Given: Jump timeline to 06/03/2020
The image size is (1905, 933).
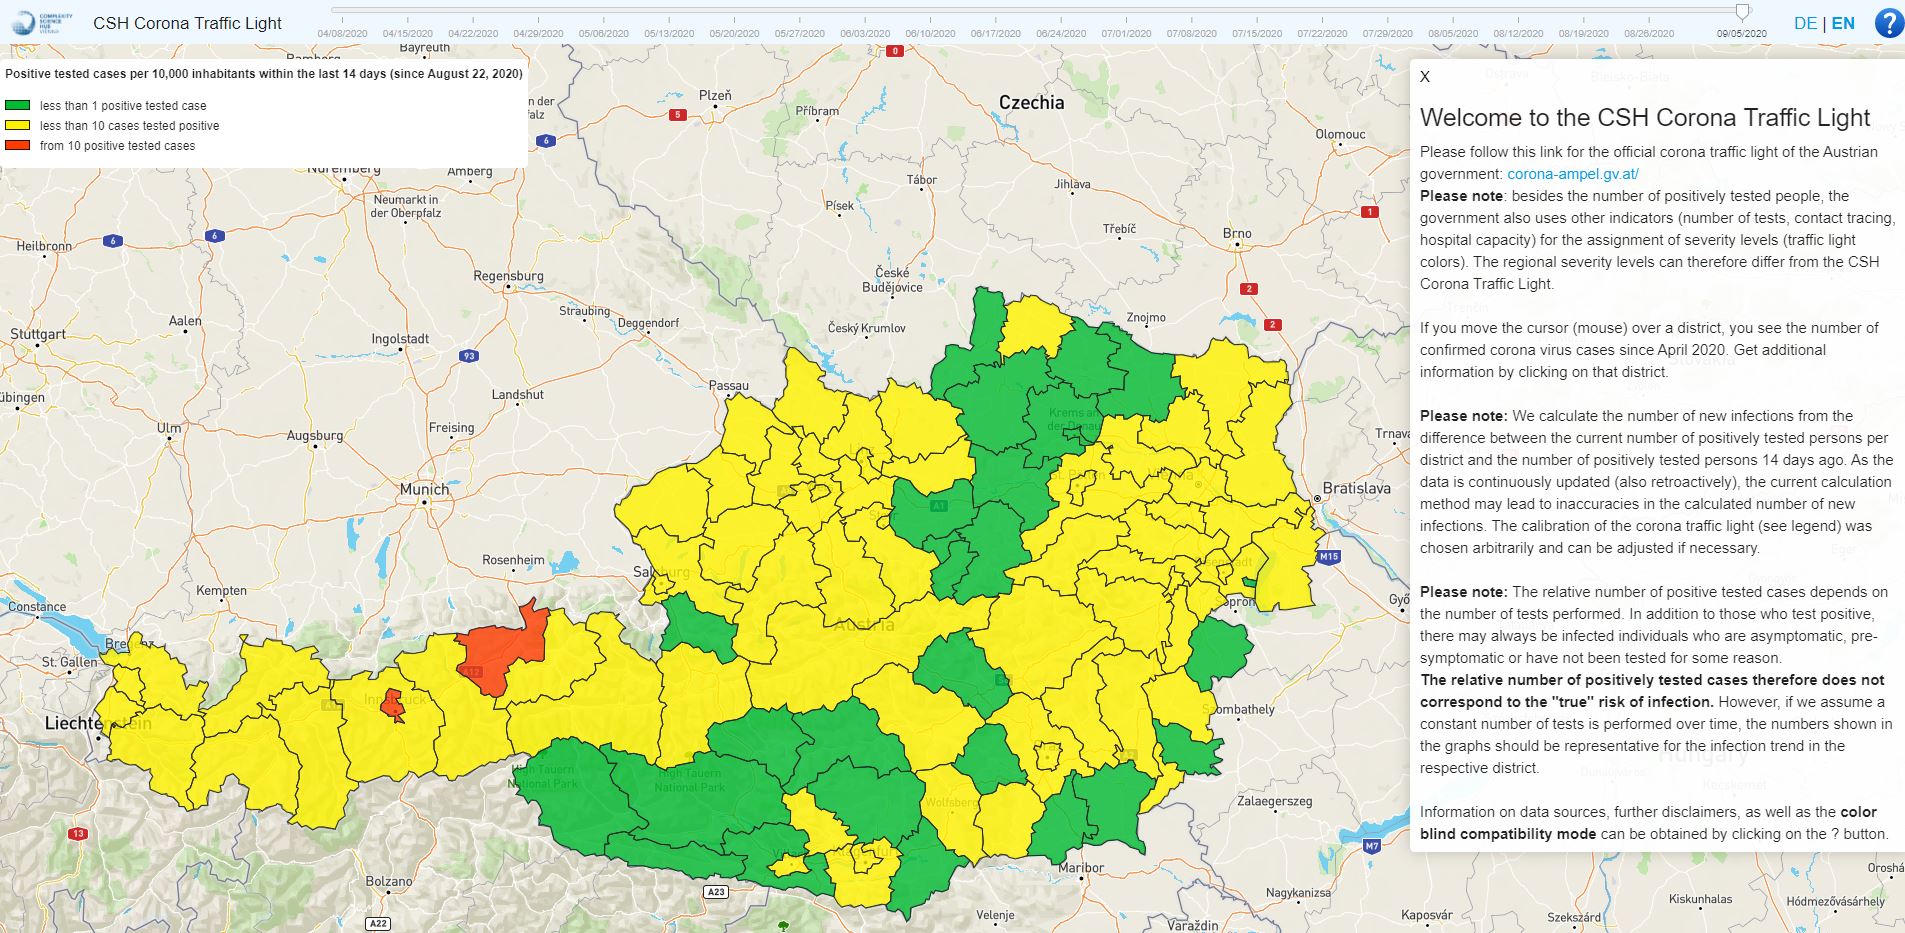Looking at the screenshot, I should click(x=865, y=33).
